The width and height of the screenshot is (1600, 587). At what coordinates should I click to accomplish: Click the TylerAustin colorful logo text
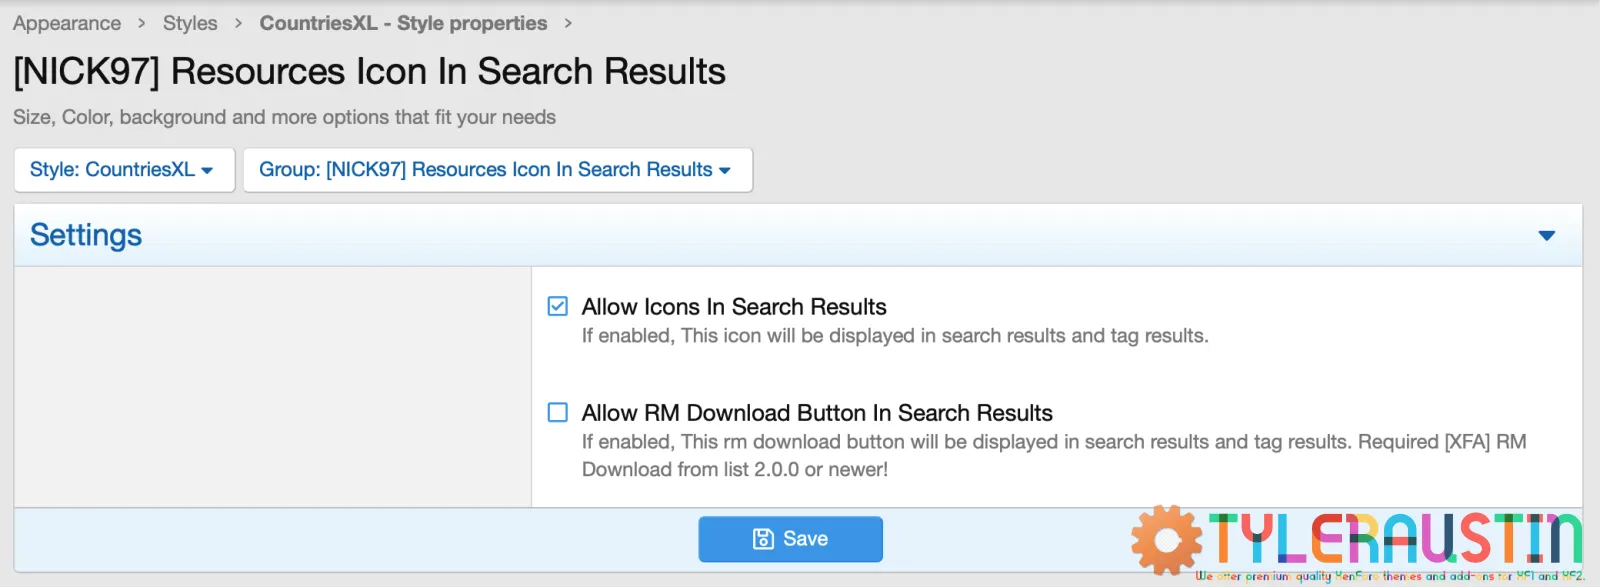1395,538
